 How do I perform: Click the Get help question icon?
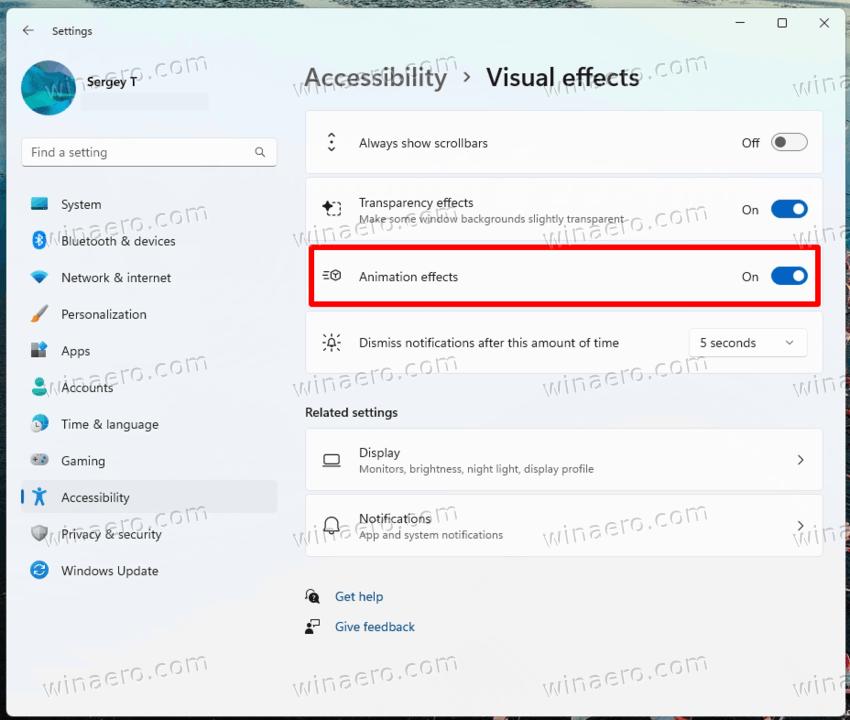click(x=312, y=596)
